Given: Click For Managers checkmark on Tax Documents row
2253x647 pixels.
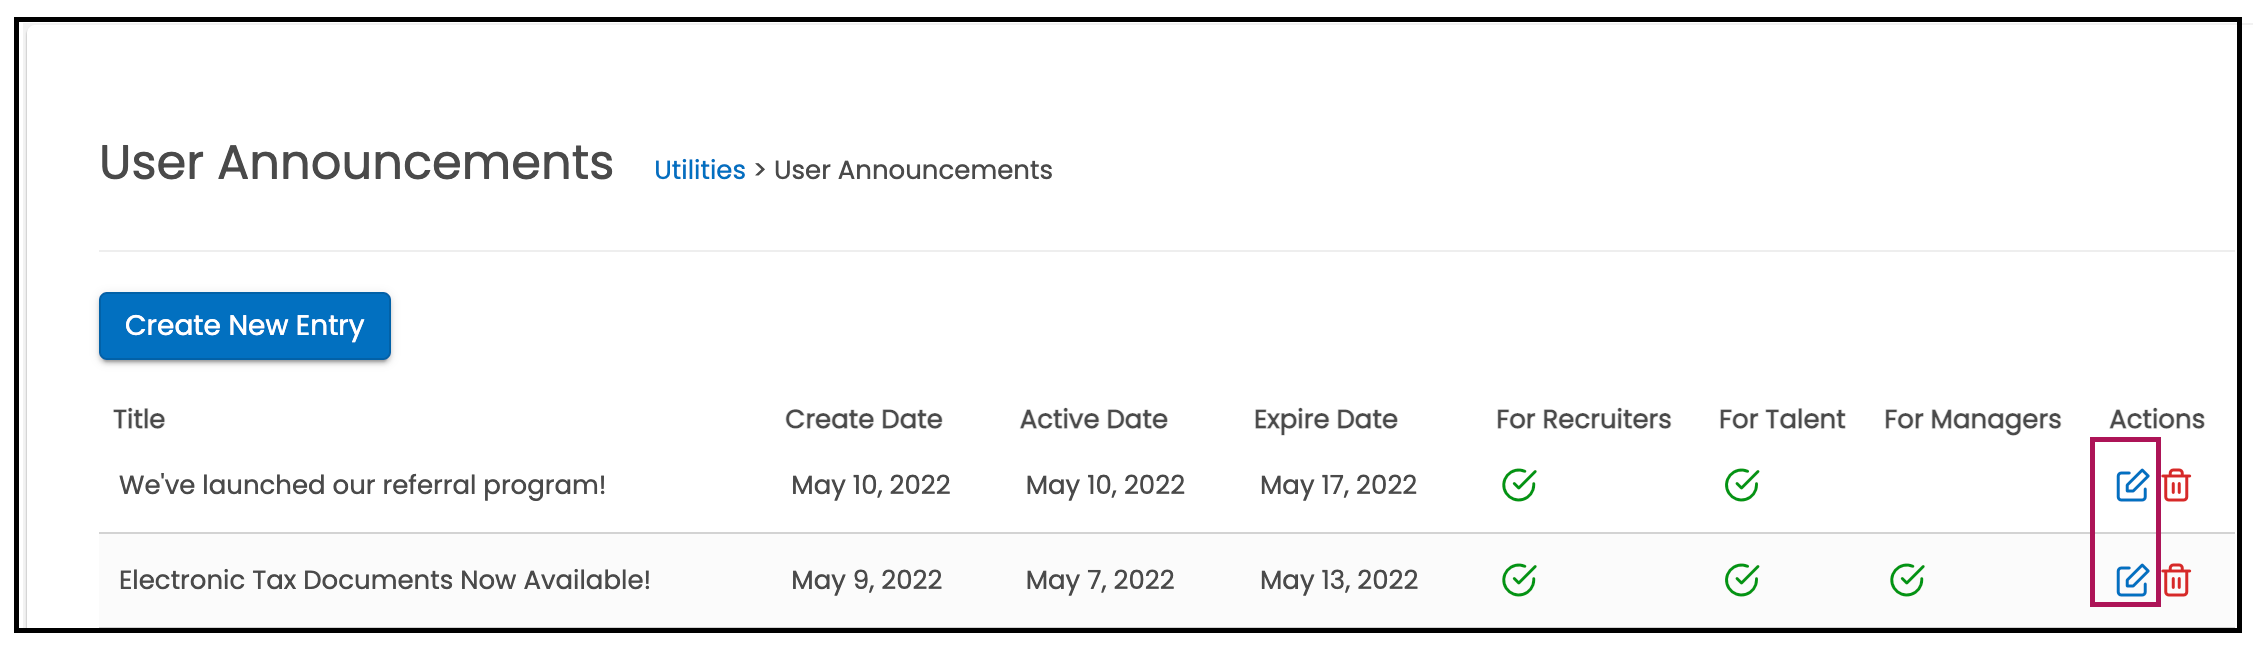Looking at the screenshot, I should pyautogui.click(x=1906, y=580).
